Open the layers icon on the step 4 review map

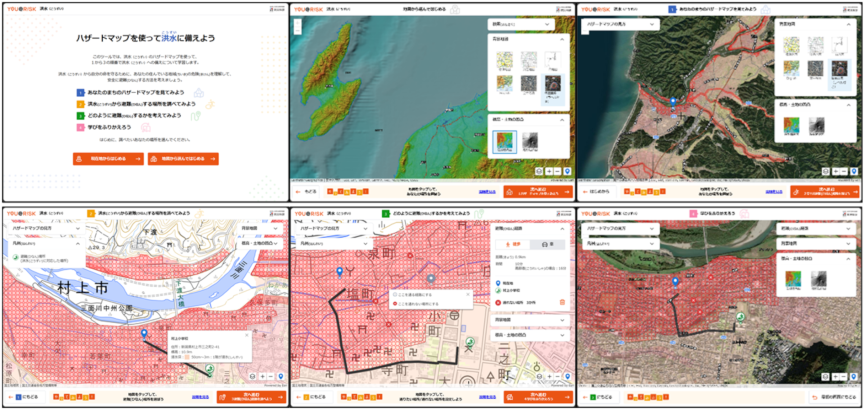click(825, 376)
